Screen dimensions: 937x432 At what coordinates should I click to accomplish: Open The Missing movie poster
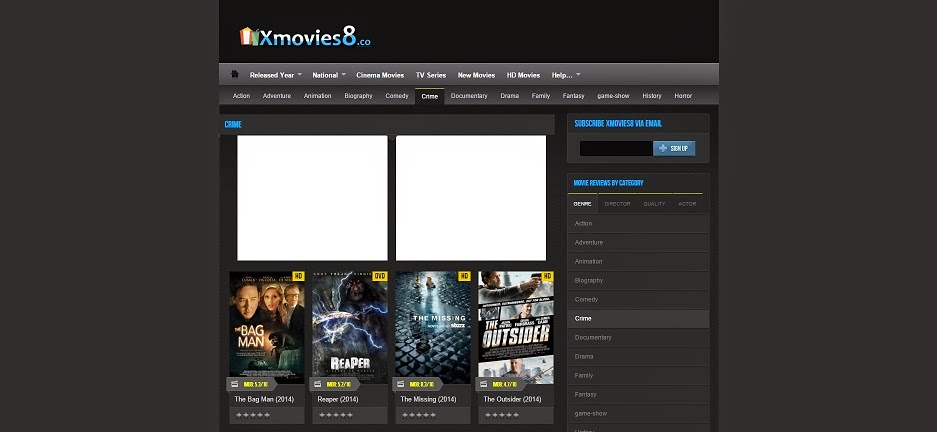[x=433, y=327]
